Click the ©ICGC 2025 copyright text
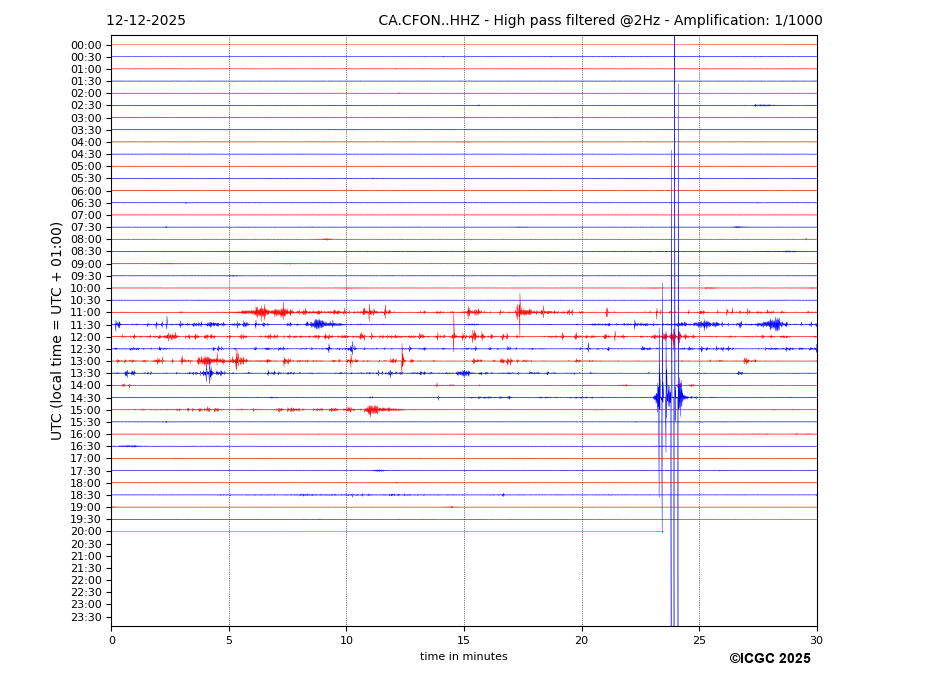Viewport: 927px width, 696px height. (769, 659)
